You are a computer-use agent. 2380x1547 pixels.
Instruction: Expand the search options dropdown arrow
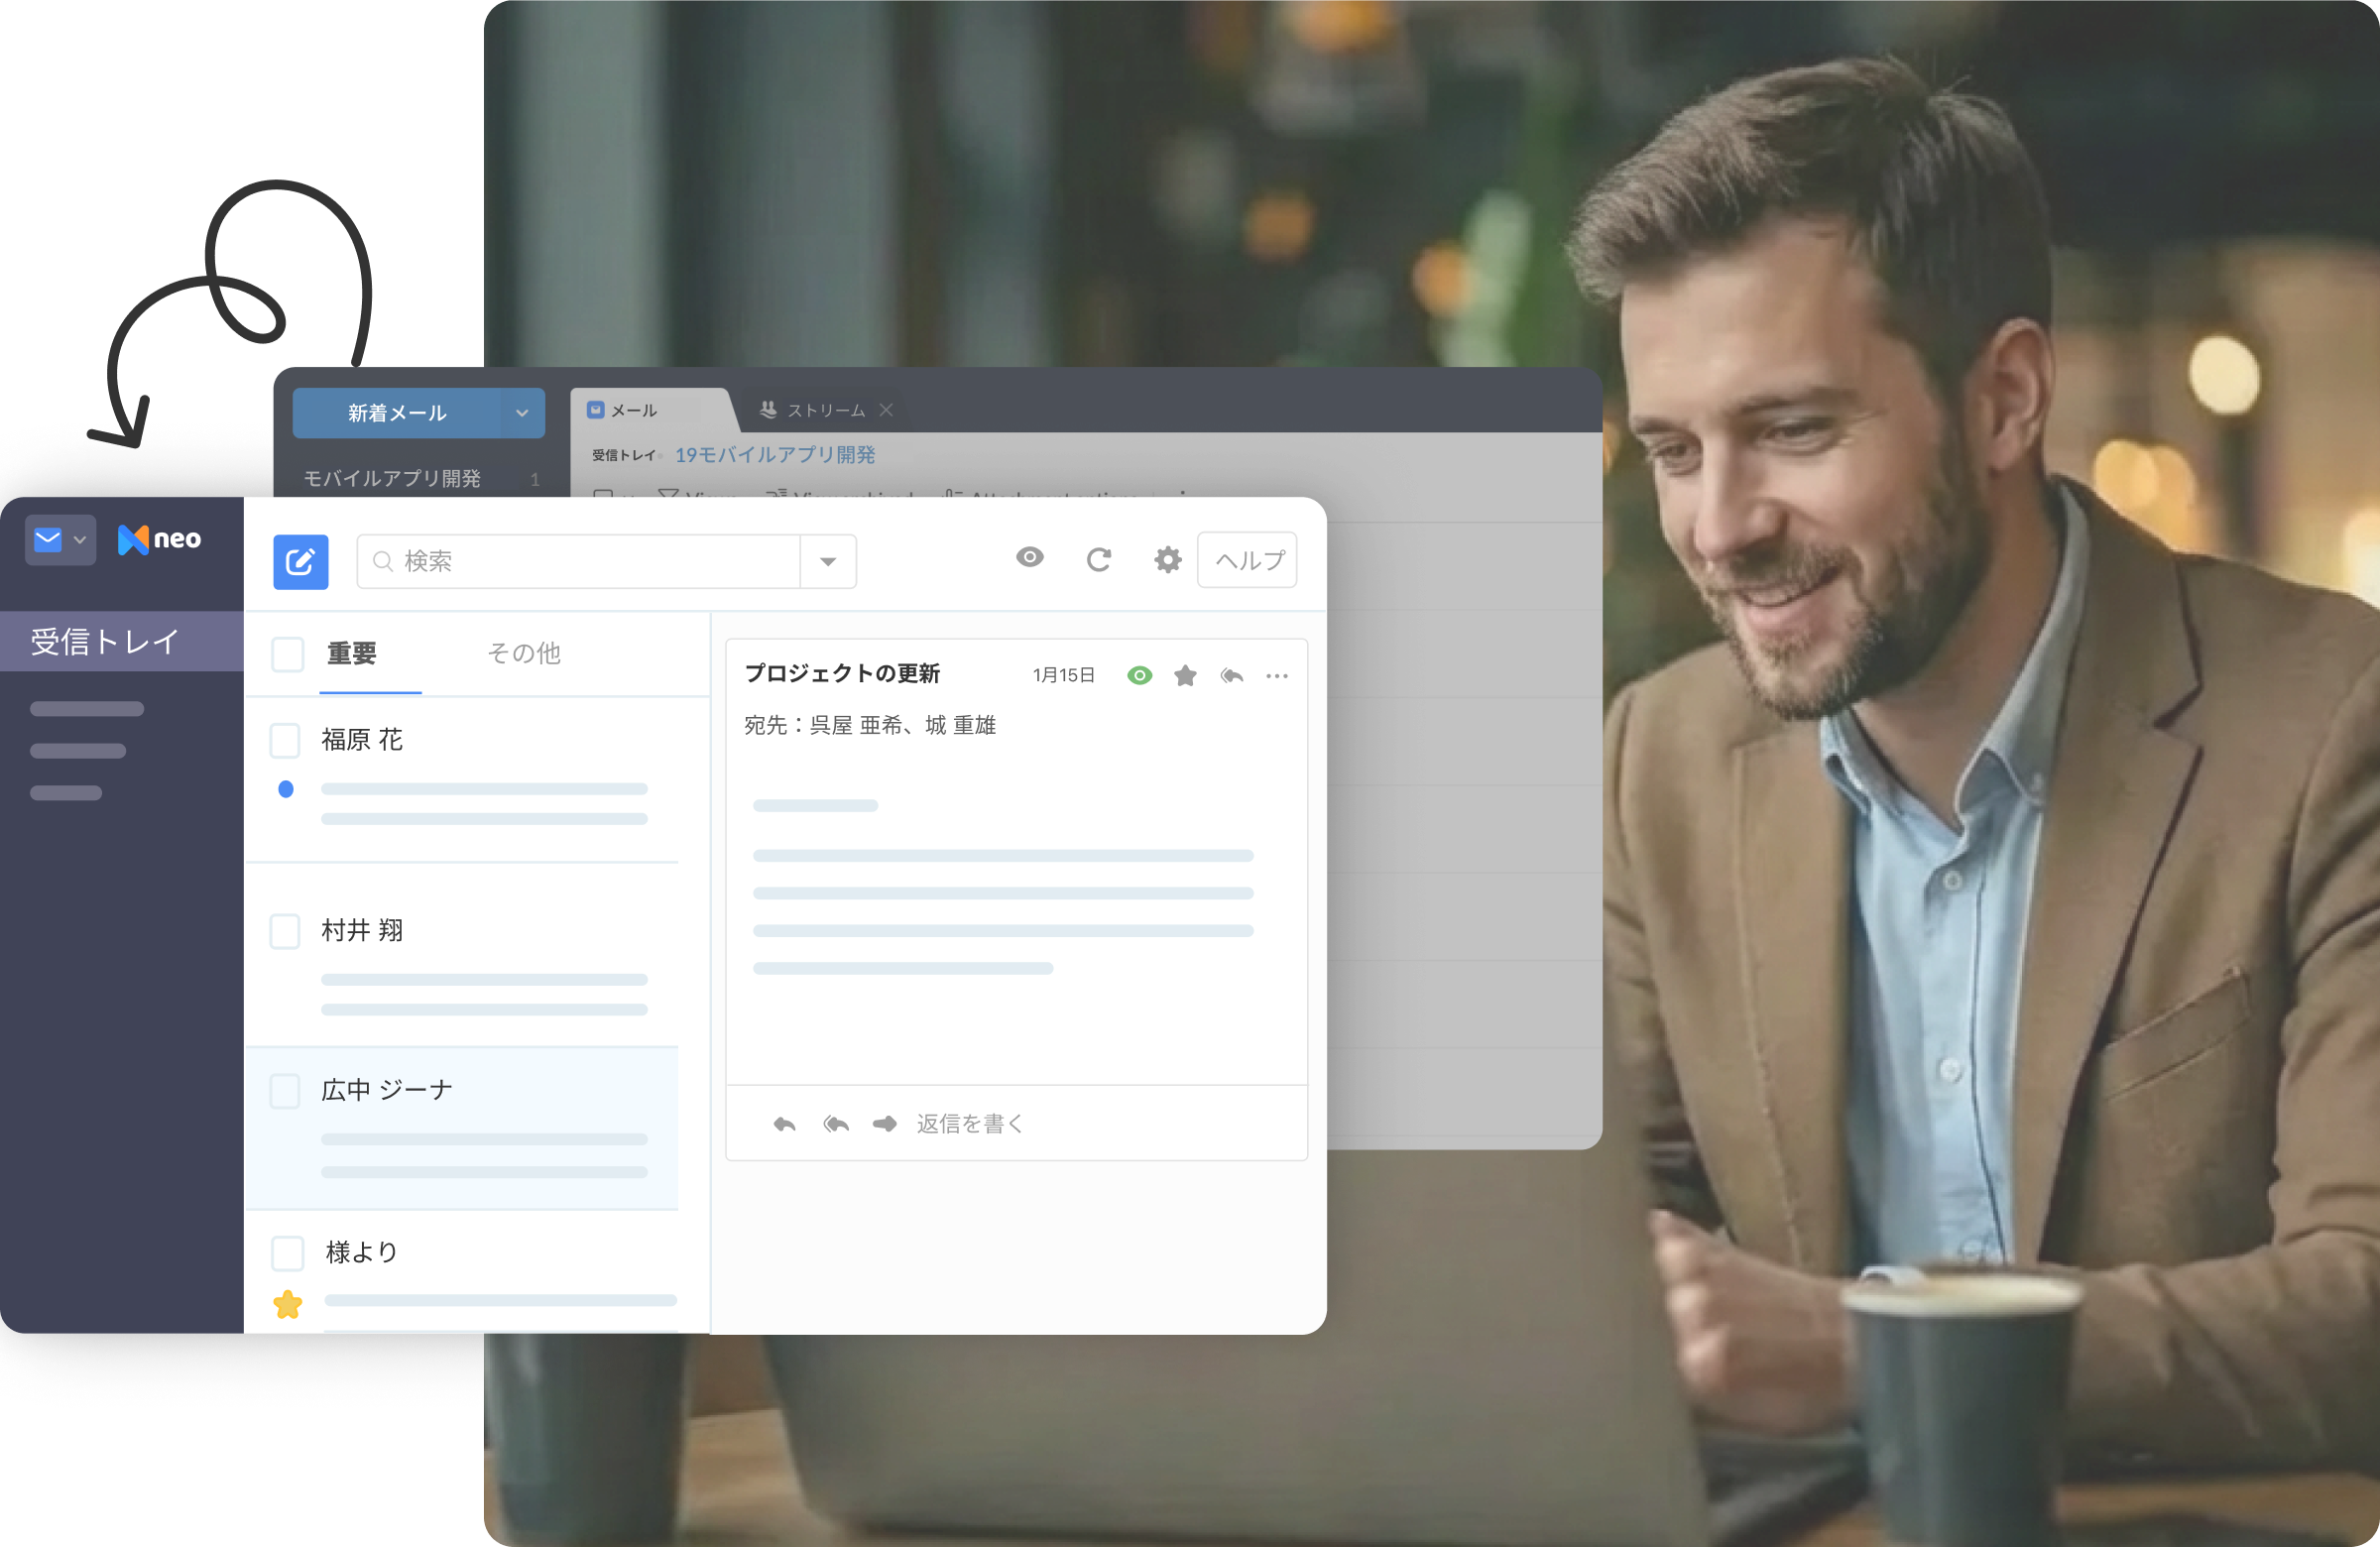(x=828, y=562)
